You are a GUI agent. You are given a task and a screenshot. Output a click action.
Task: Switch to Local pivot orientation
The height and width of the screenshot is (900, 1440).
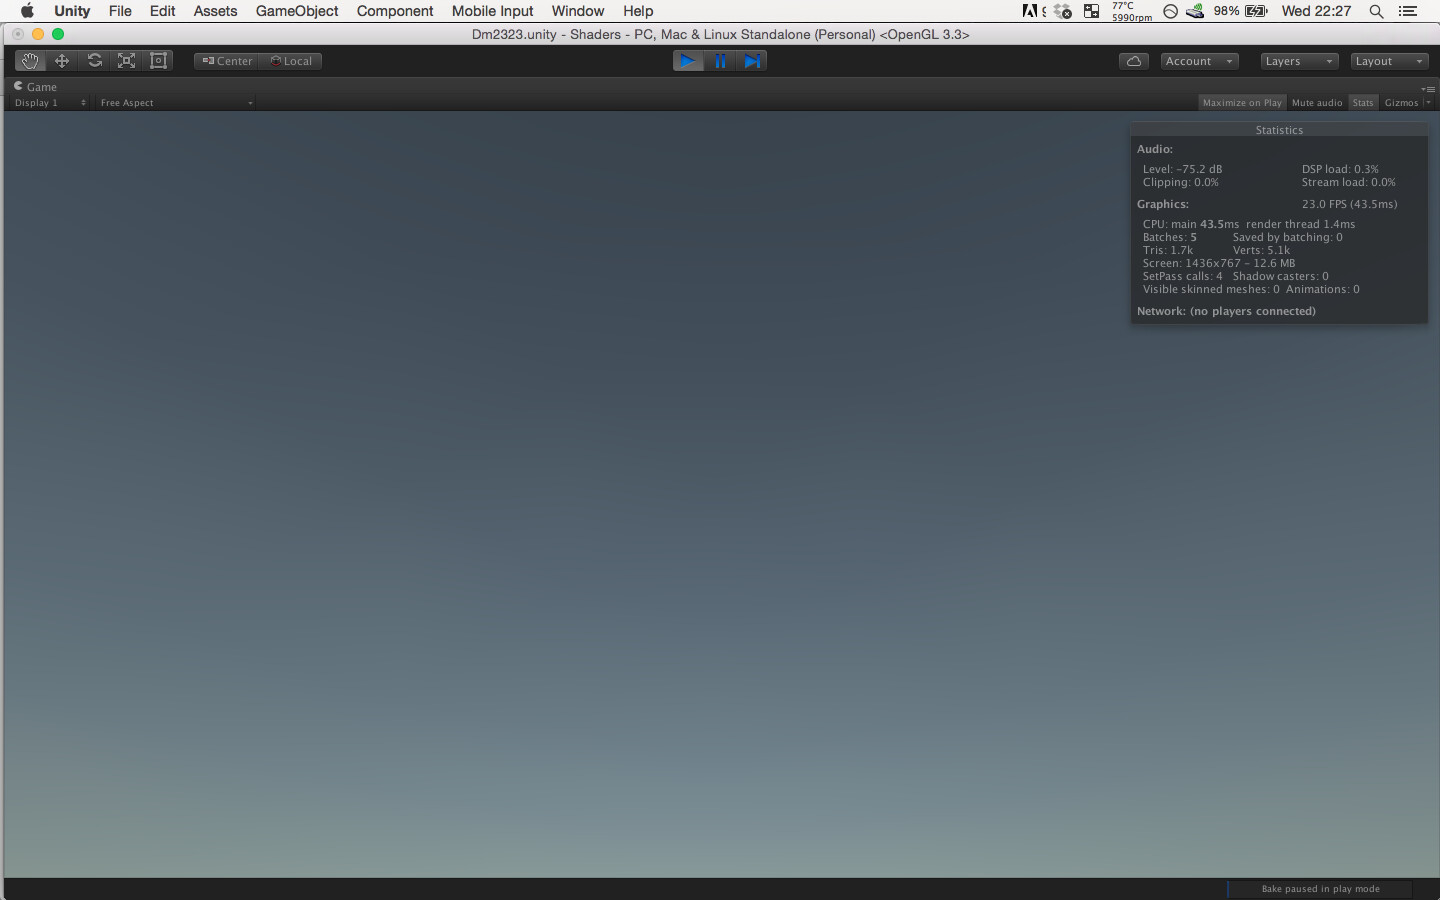click(x=291, y=60)
